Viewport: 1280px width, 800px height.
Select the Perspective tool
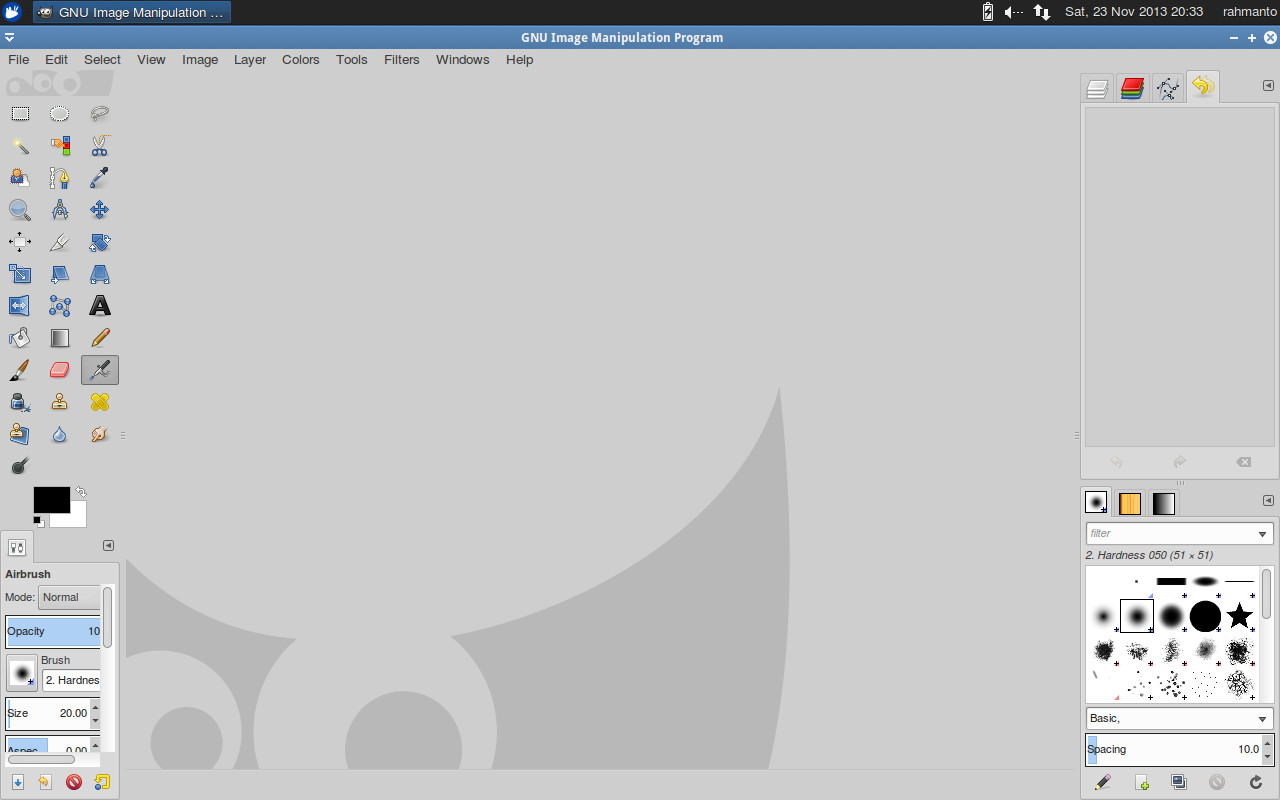click(x=100, y=274)
